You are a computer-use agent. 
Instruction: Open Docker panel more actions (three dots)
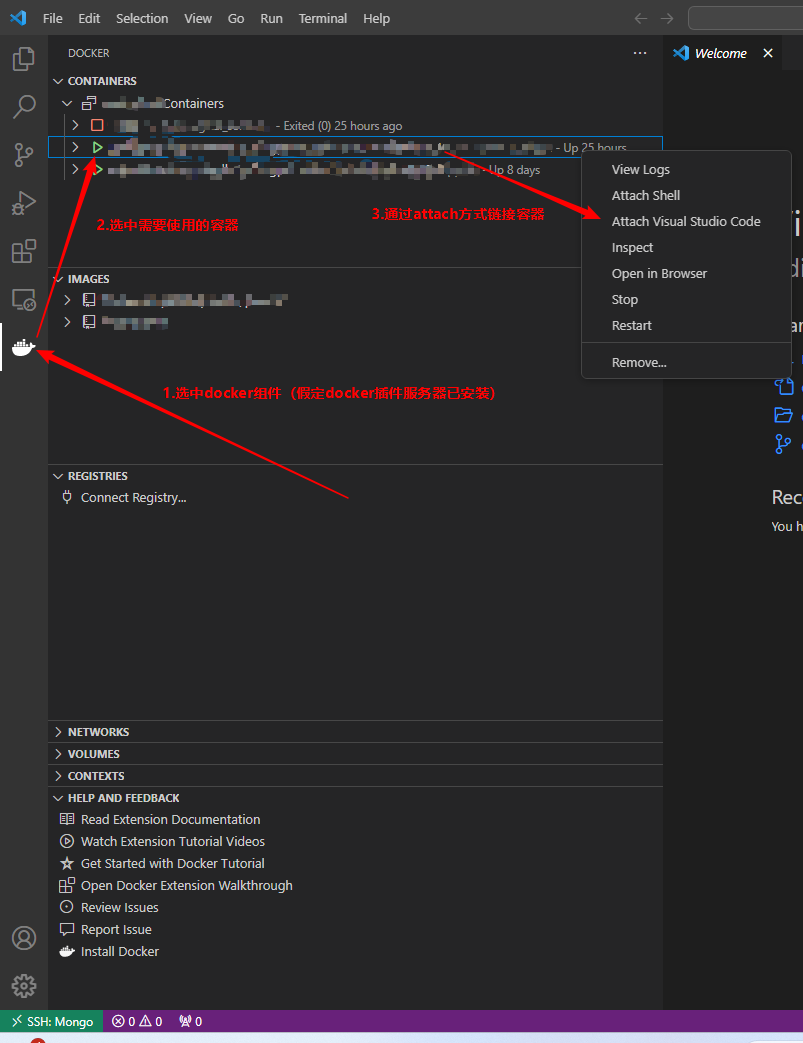coord(640,53)
